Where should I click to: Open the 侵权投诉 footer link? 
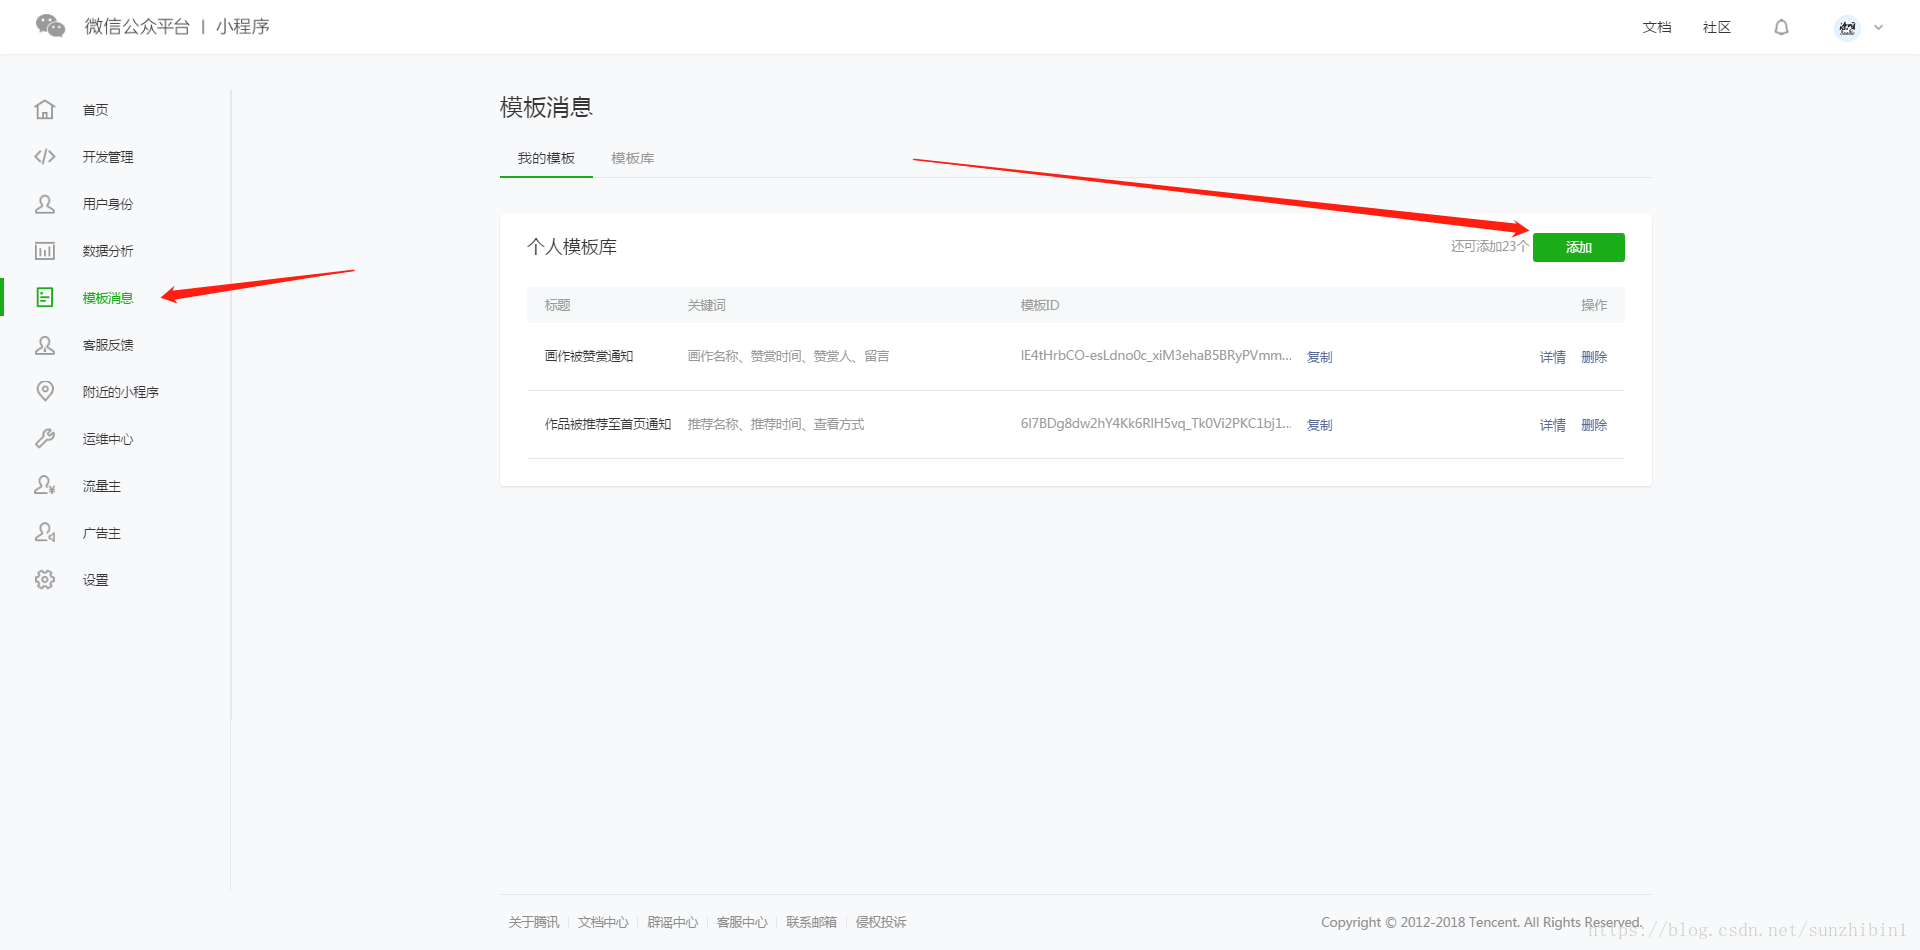(x=880, y=922)
